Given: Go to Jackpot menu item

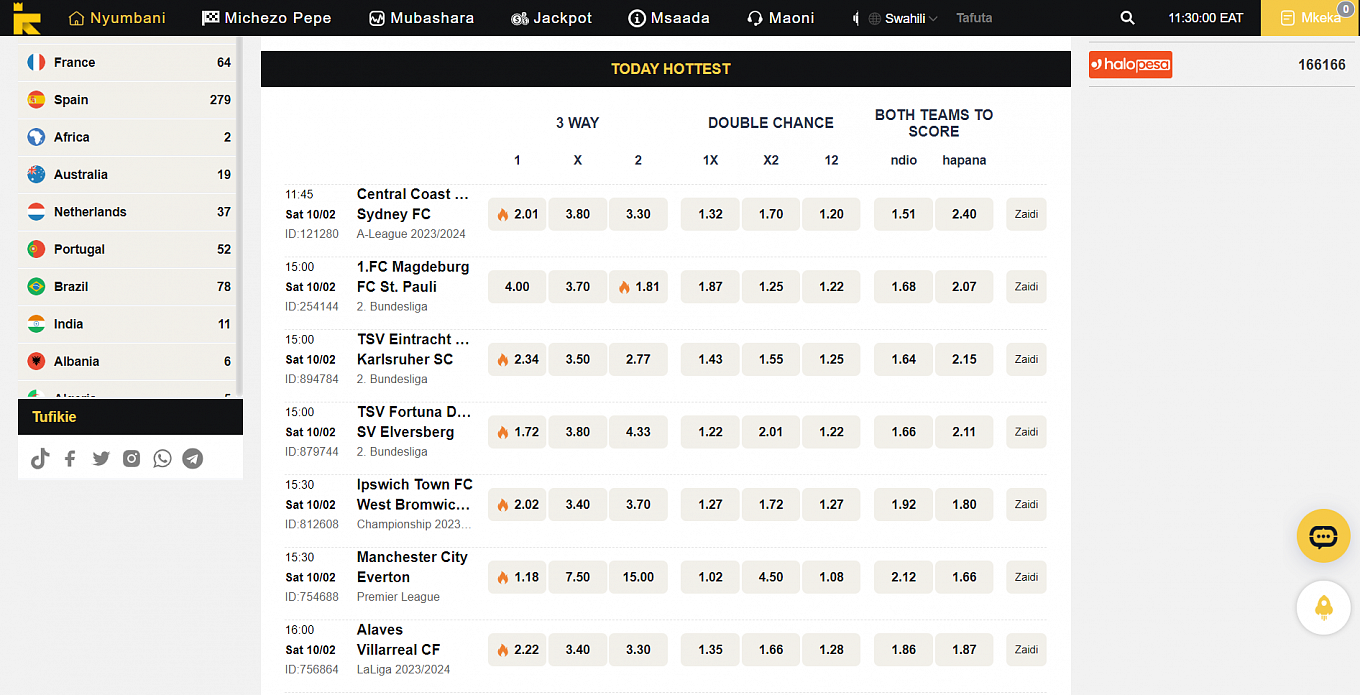Looking at the screenshot, I should click(x=551, y=18).
